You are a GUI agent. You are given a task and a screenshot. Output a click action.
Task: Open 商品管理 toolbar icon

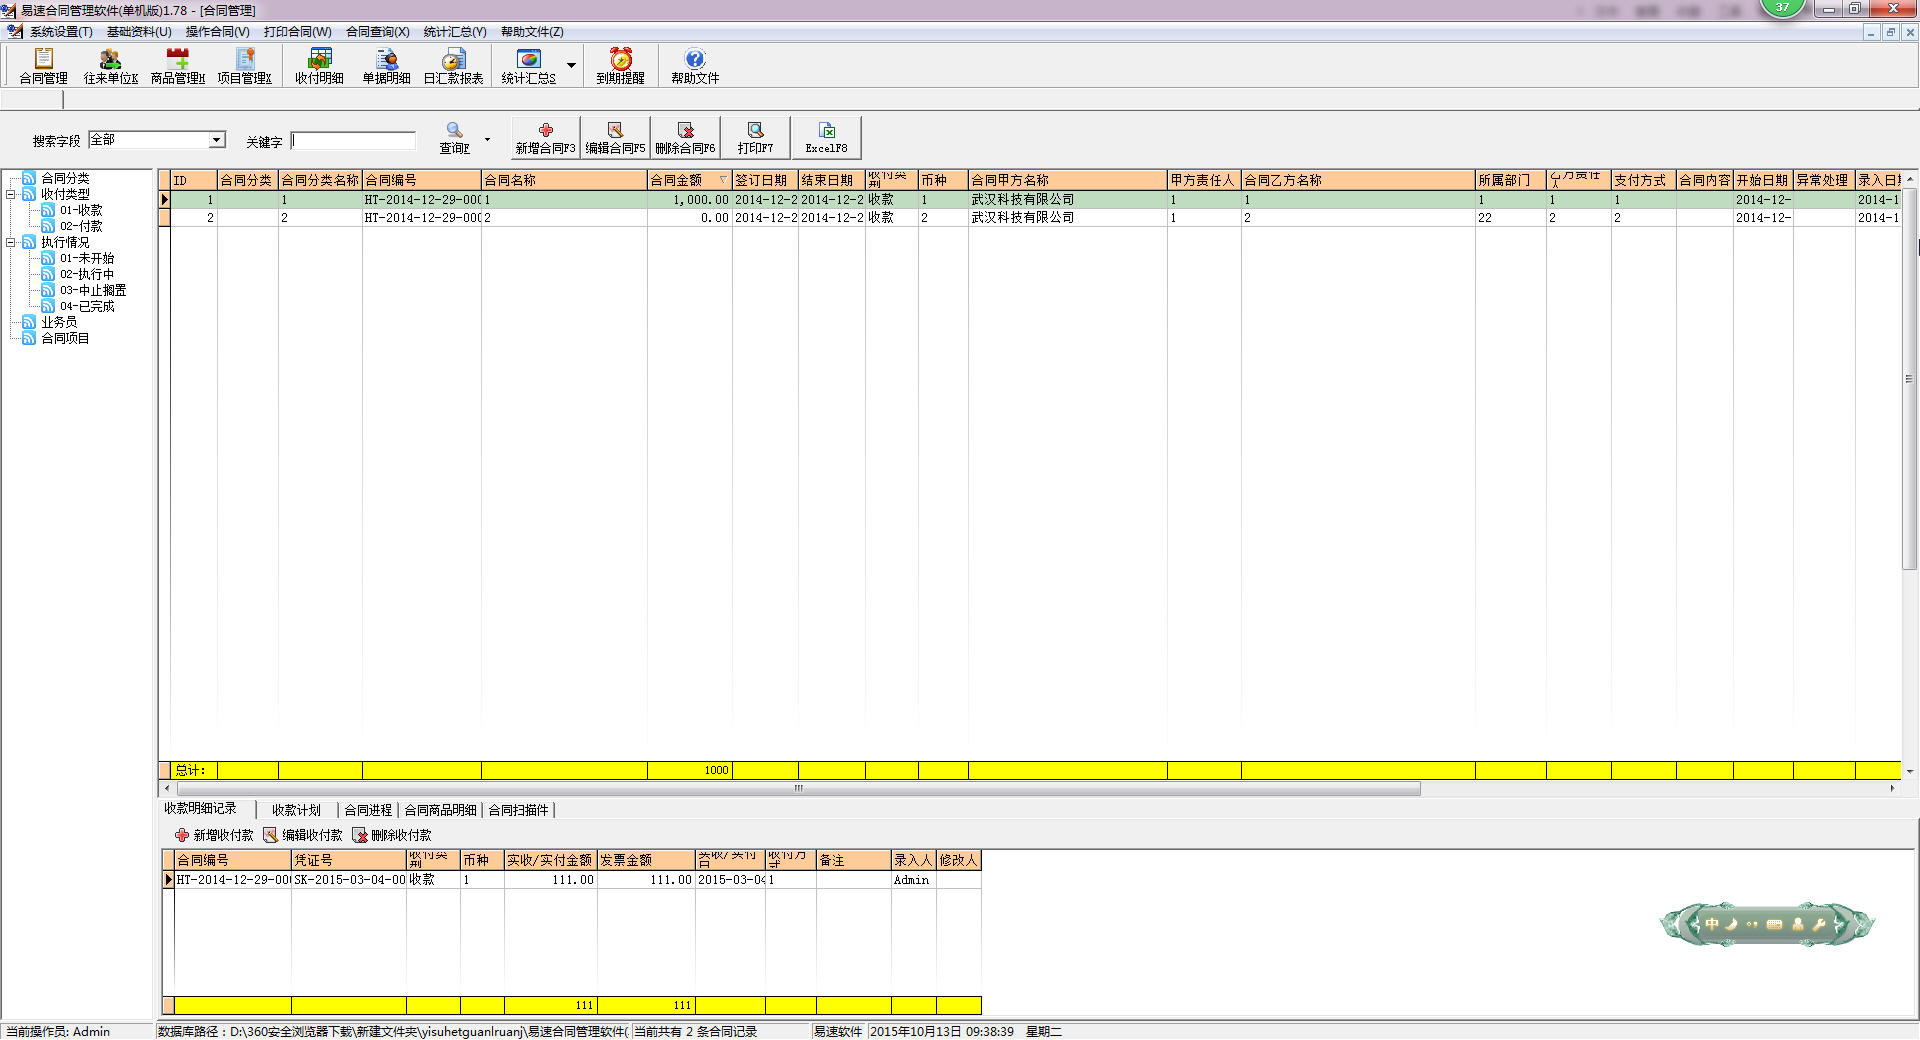point(178,66)
